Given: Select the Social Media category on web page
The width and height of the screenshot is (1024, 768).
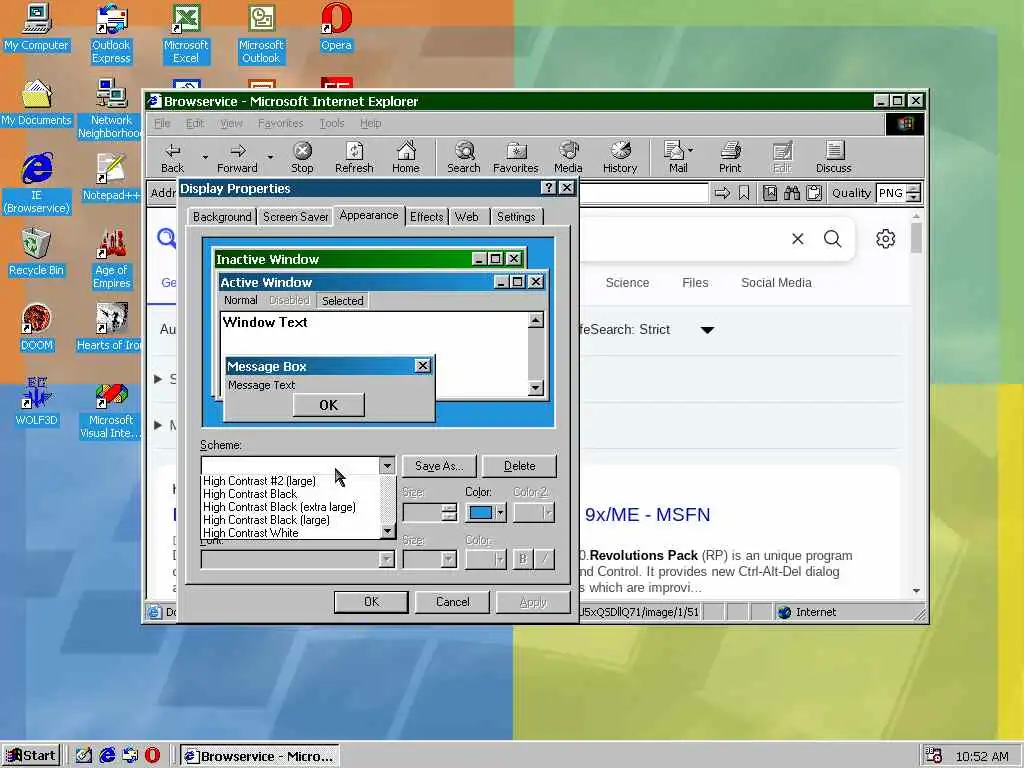Looking at the screenshot, I should coord(776,283).
